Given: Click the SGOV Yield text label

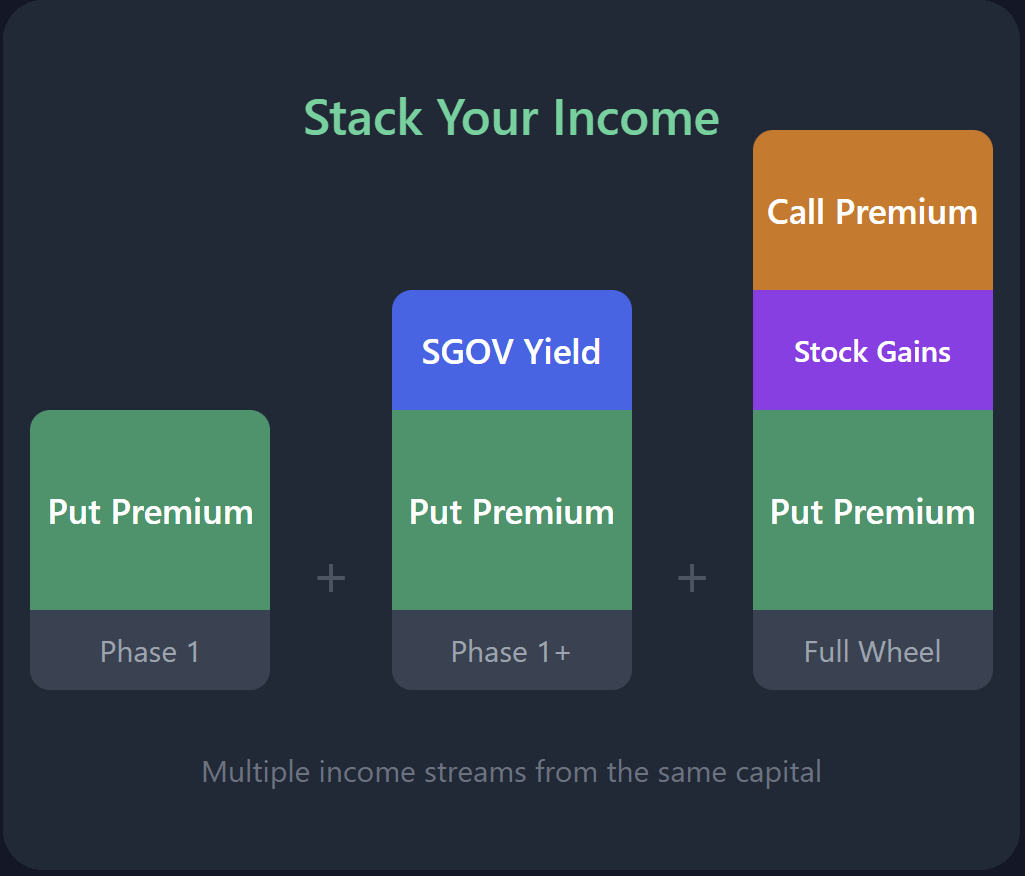Looking at the screenshot, I should pyautogui.click(x=511, y=352).
